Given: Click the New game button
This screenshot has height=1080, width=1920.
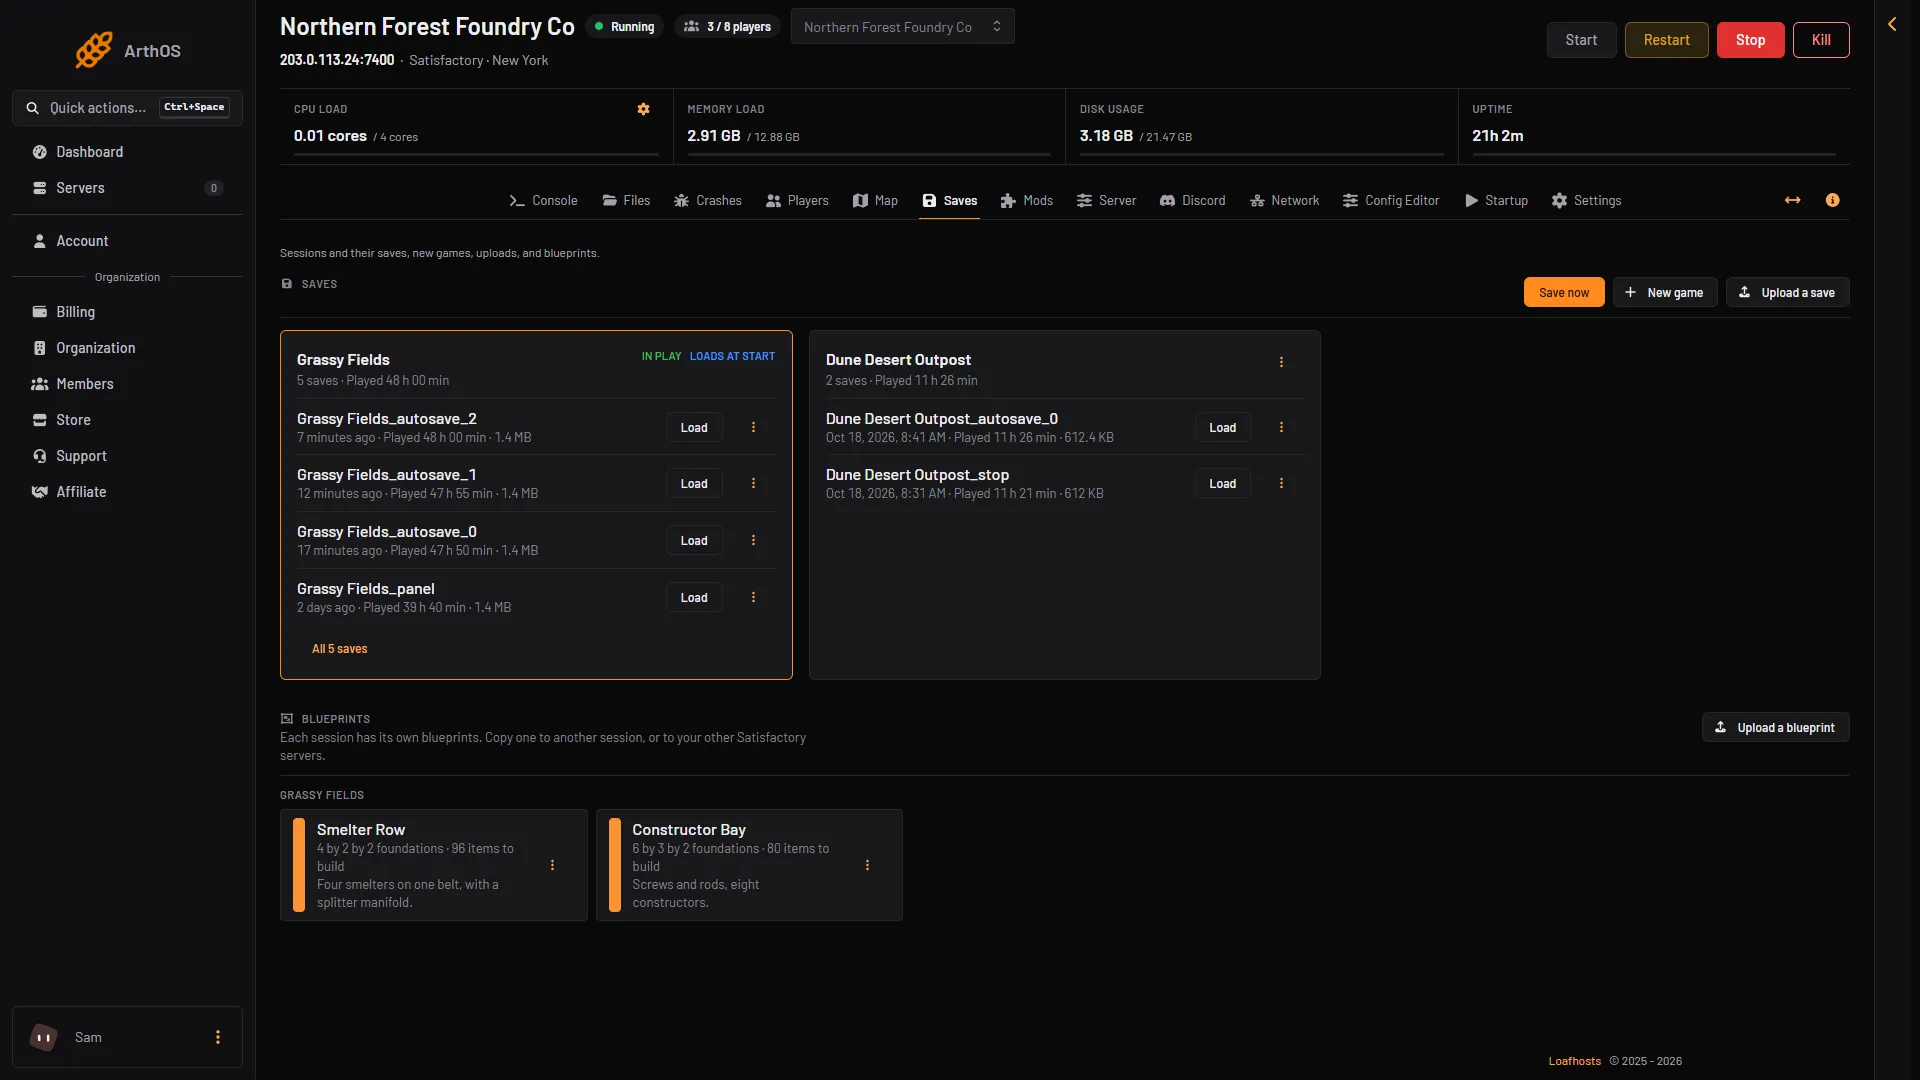Looking at the screenshot, I should (x=1665, y=292).
